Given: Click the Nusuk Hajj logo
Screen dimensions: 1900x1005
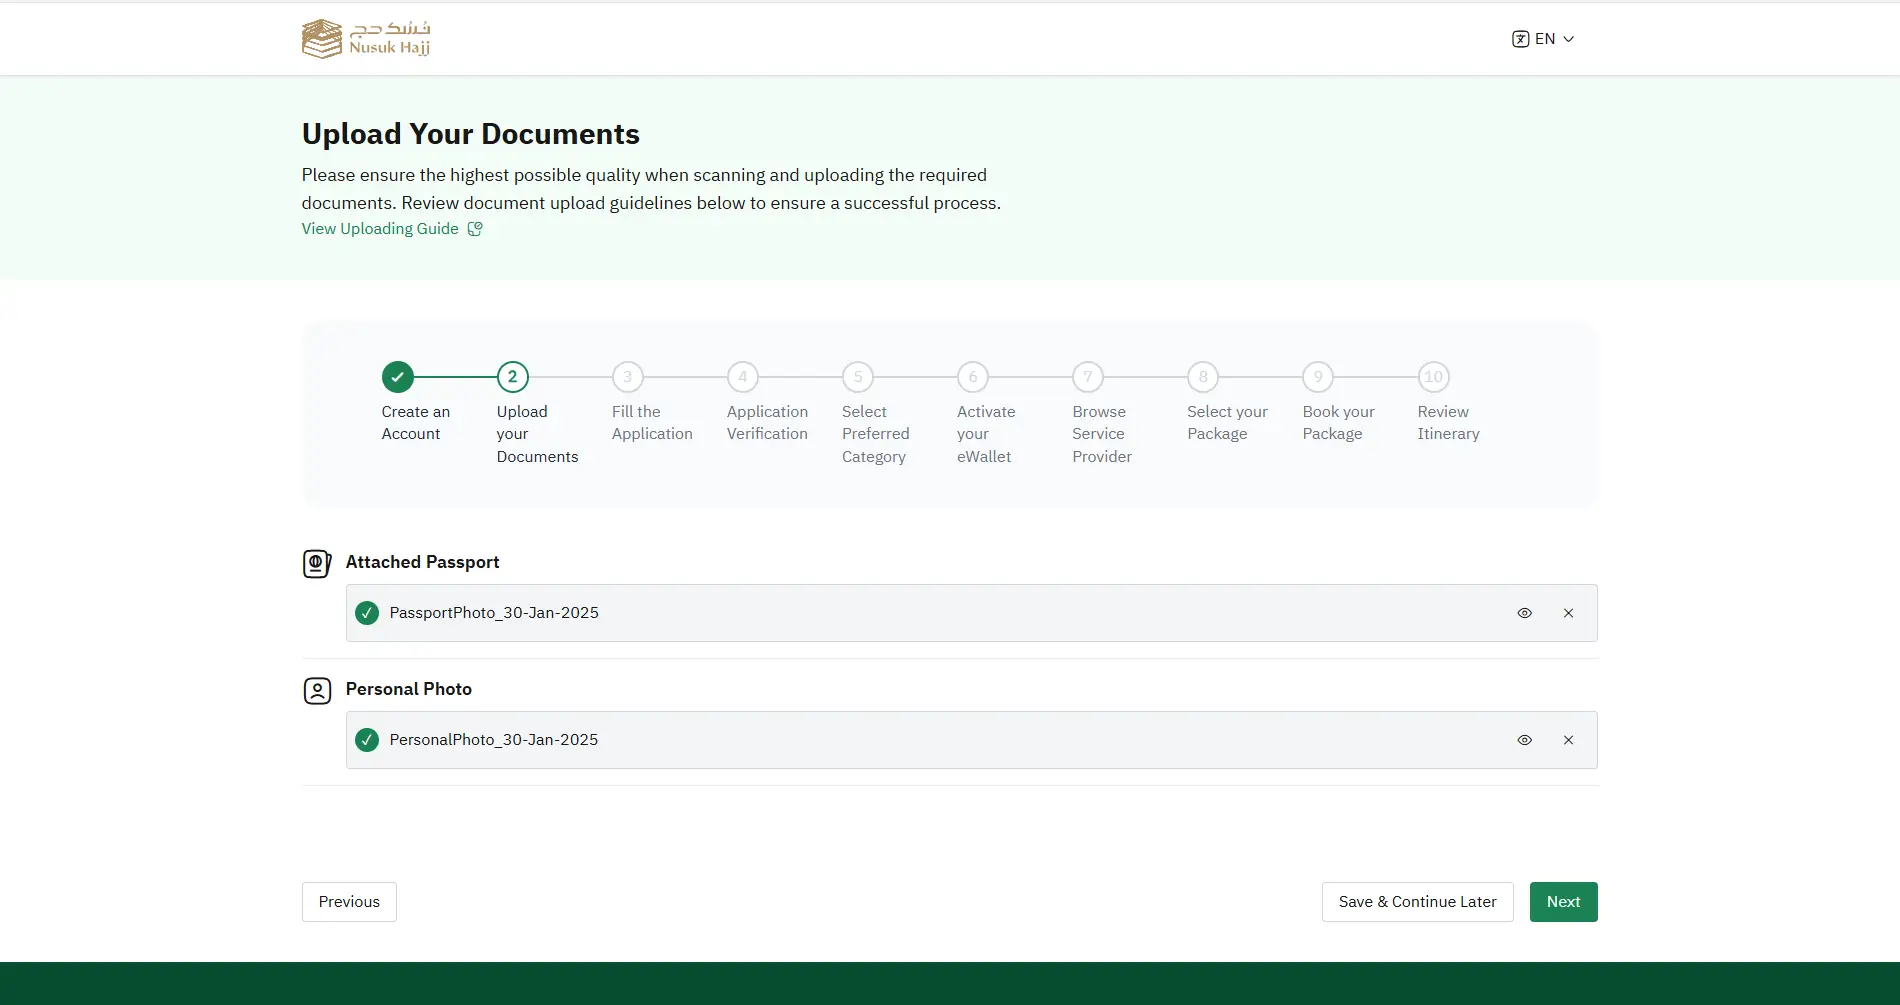Looking at the screenshot, I should (366, 39).
